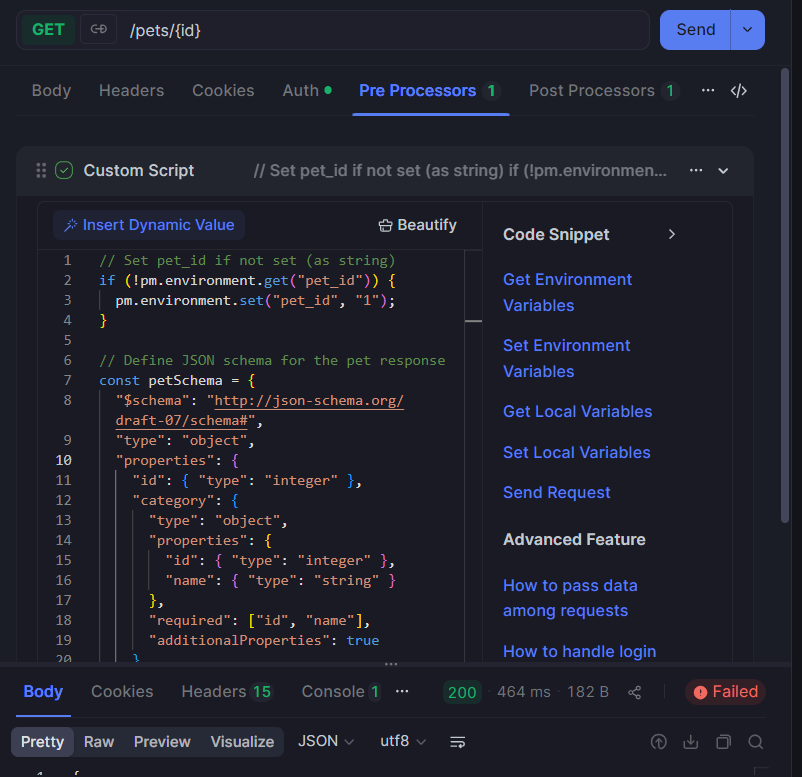The width and height of the screenshot is (802, 777).
Task: Open more options for Custom Script
Action: click(x=696, y=170)
